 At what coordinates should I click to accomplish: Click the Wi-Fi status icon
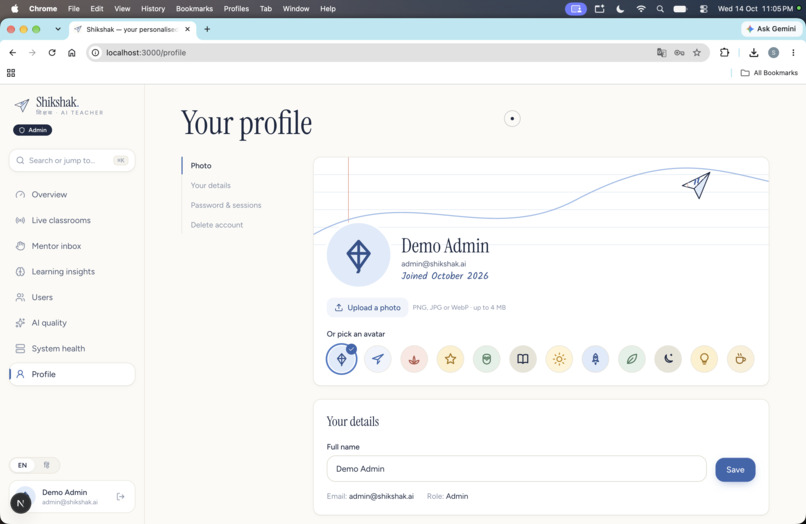coord(640,9)
